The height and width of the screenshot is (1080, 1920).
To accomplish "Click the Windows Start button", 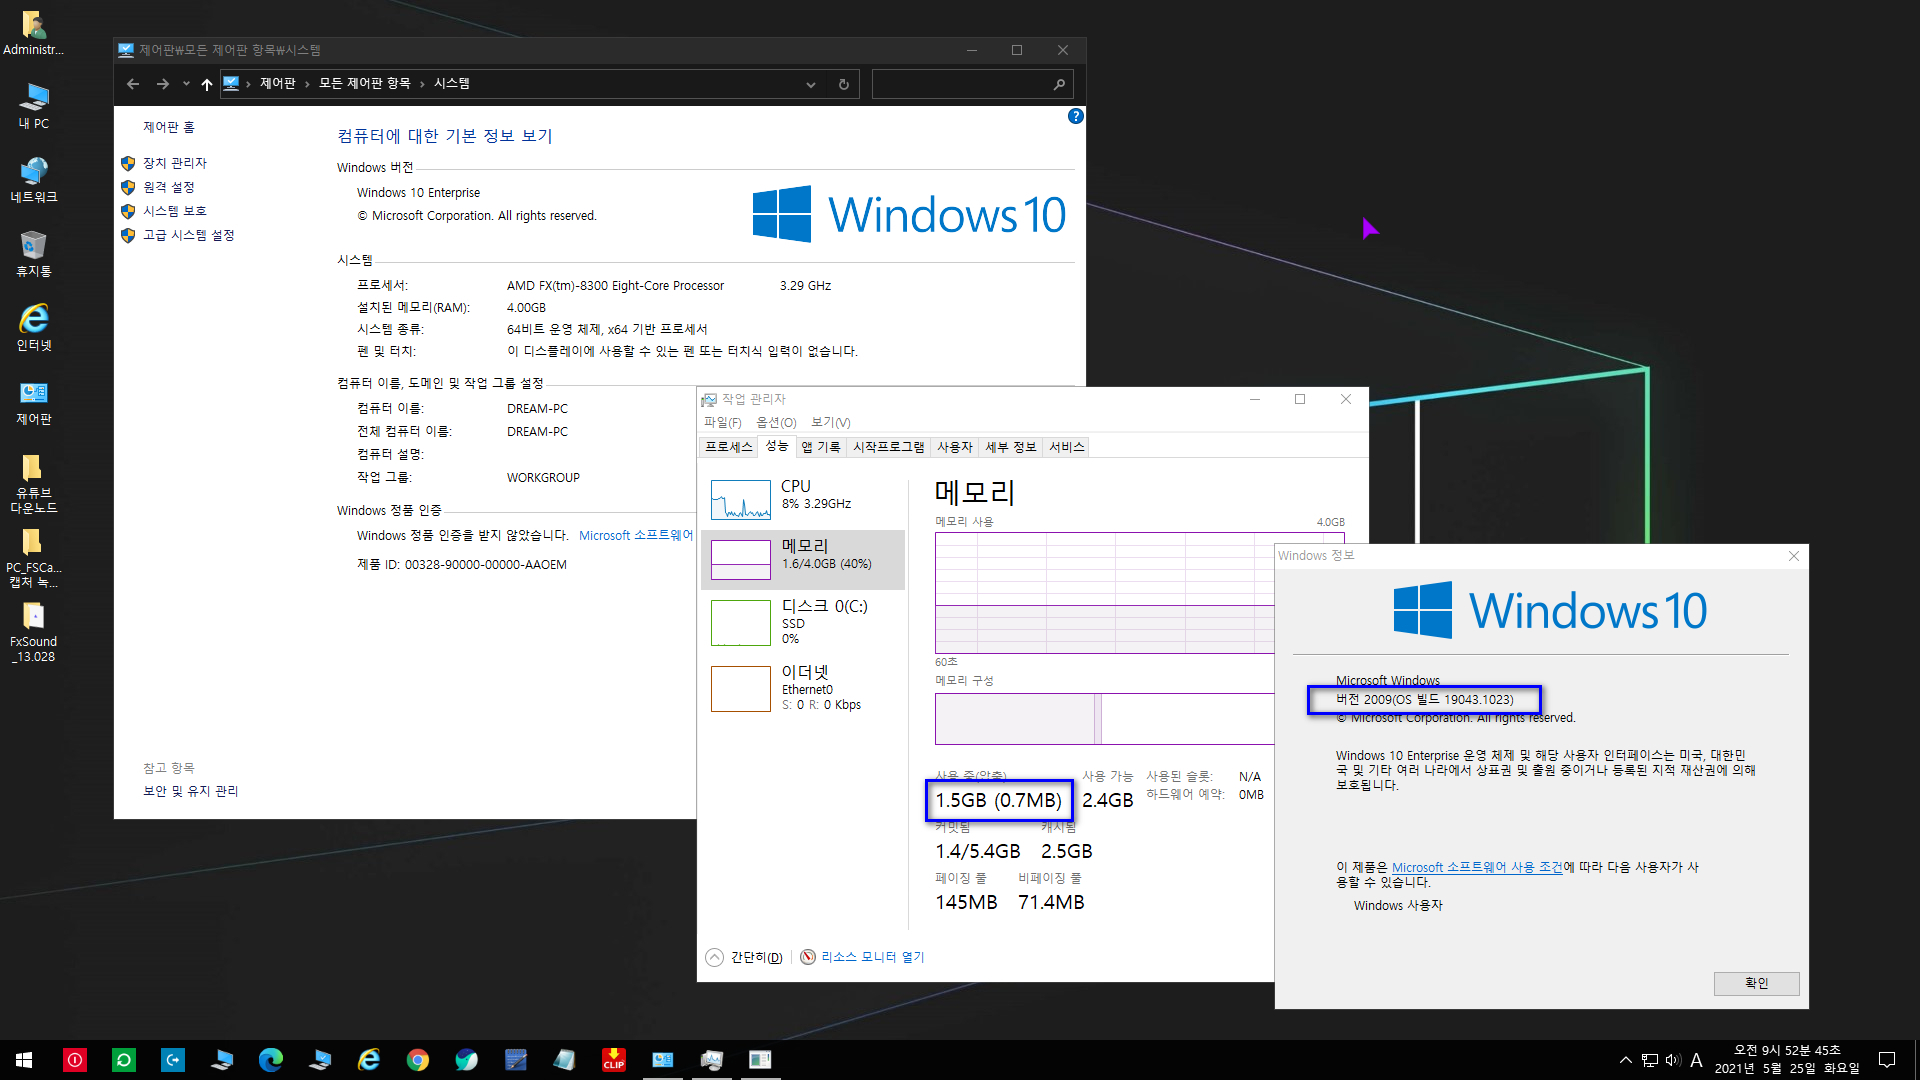I will coord(24,1060).
